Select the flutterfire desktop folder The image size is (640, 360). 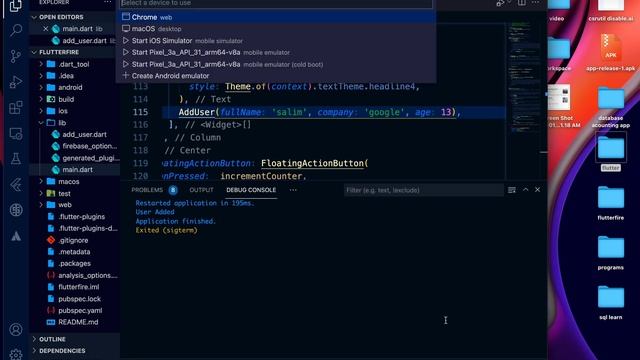click(611, 203)
